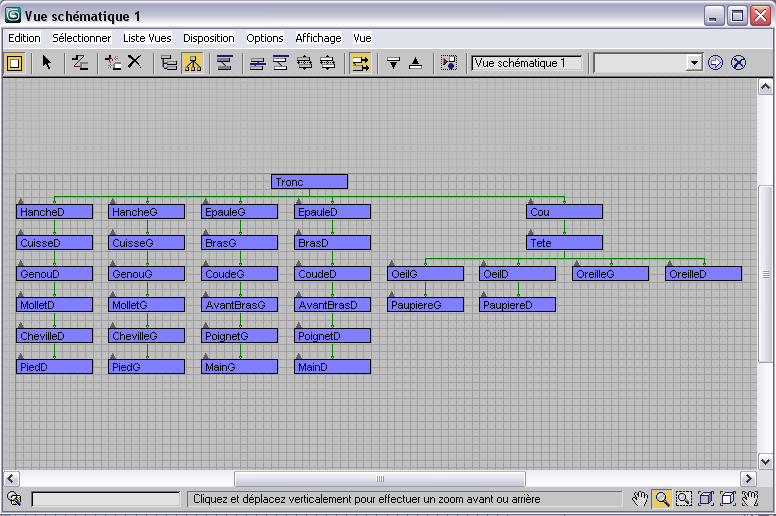This screenshot has height=516, width=776.
Task: Click the Collapse Selected up-arrow icon
Action: (x=416, y=63)
